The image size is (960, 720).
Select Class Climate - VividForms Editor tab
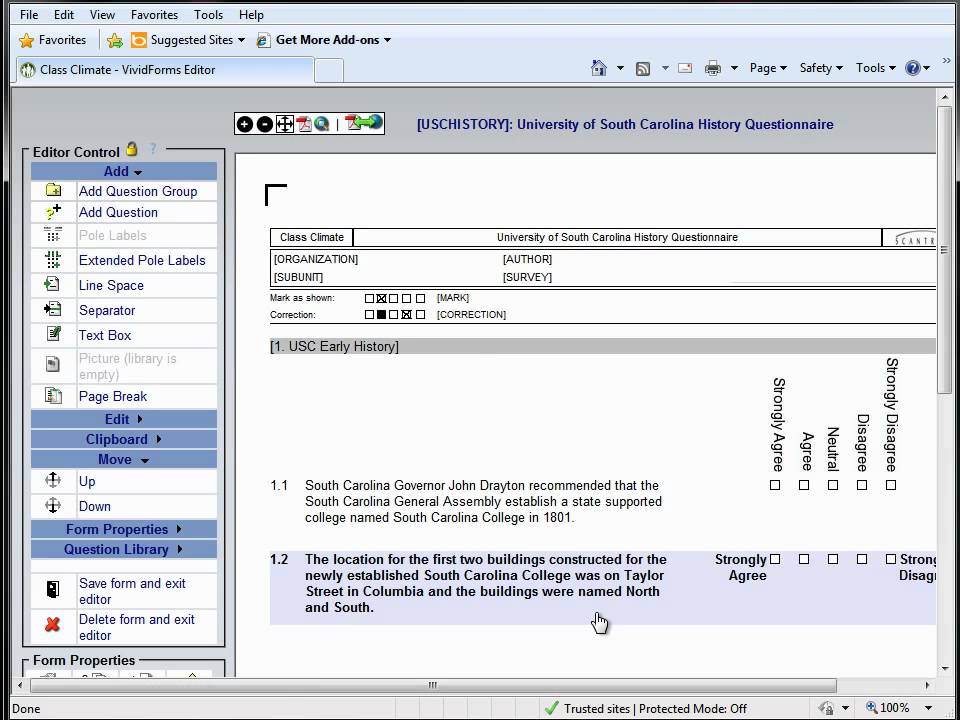(x=165, y=70)
